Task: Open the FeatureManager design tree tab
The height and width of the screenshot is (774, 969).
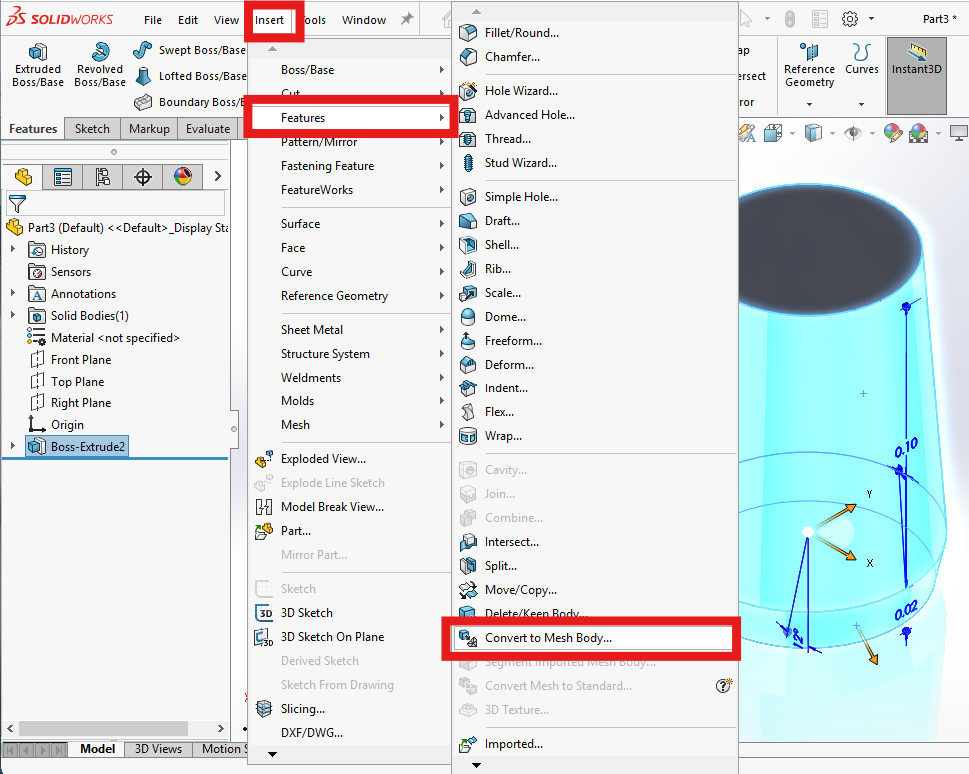Action: coord(23,177)
